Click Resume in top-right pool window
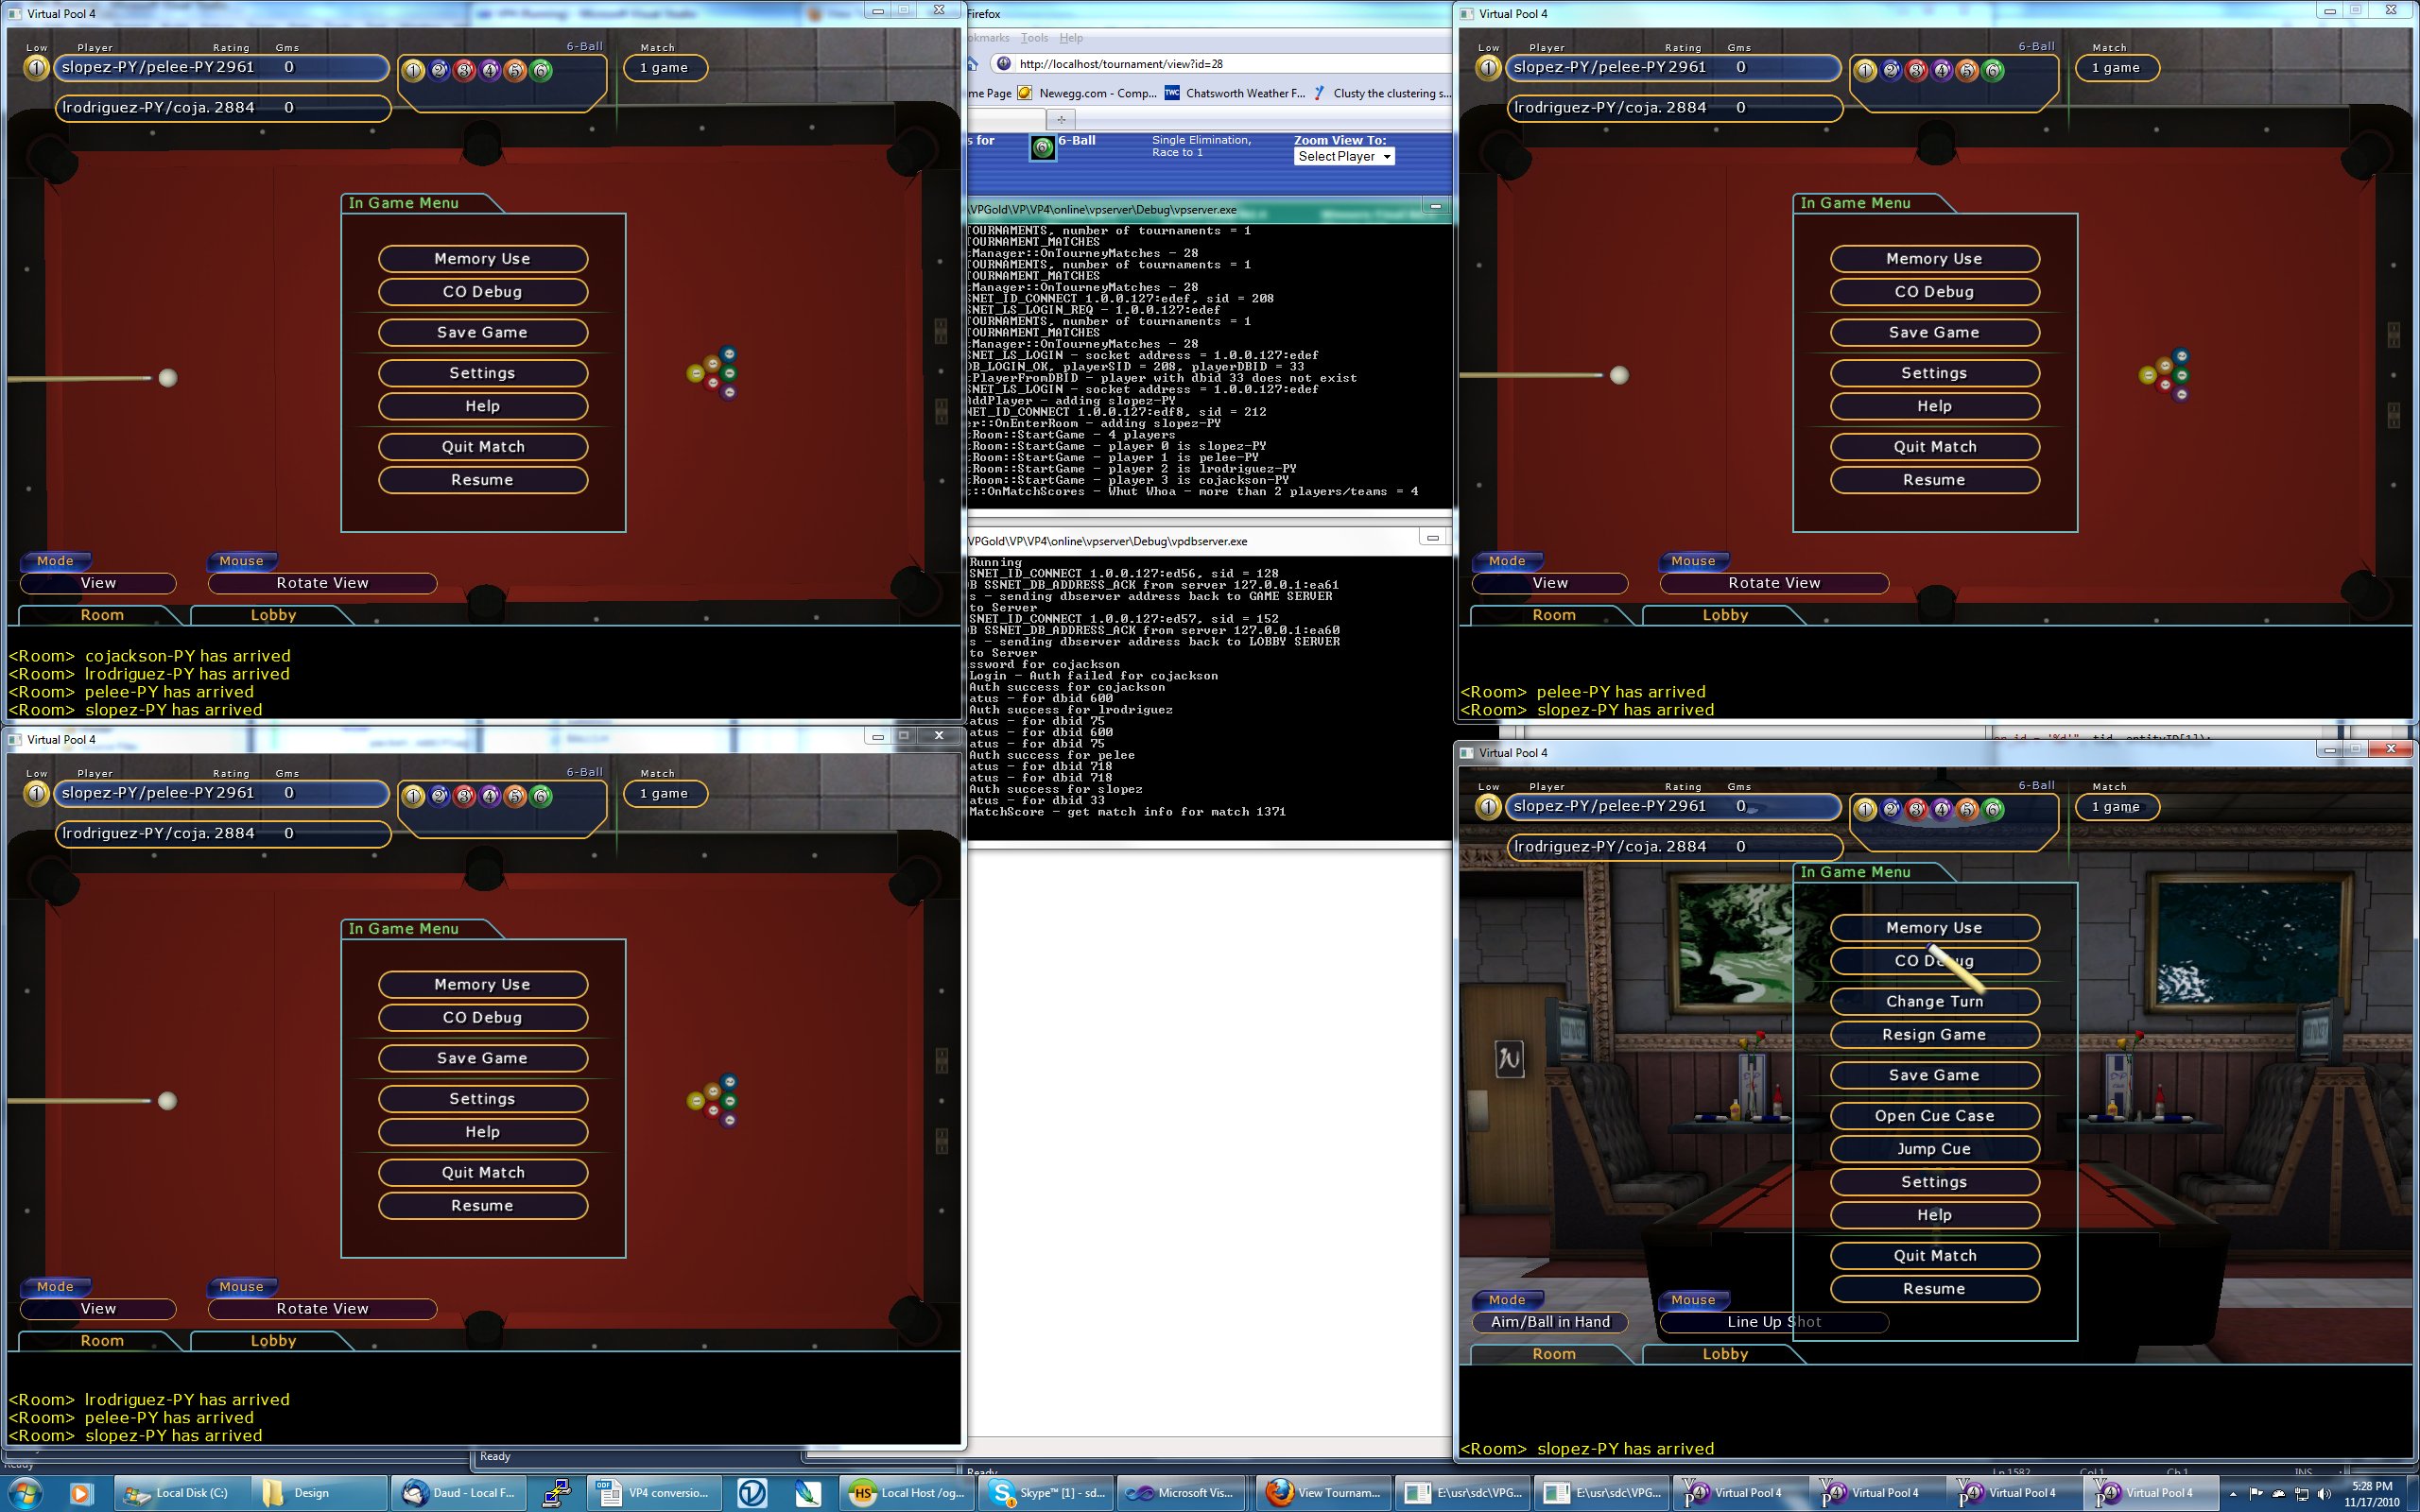This screenshot has height=1512, width=2420. [1935, 480]
